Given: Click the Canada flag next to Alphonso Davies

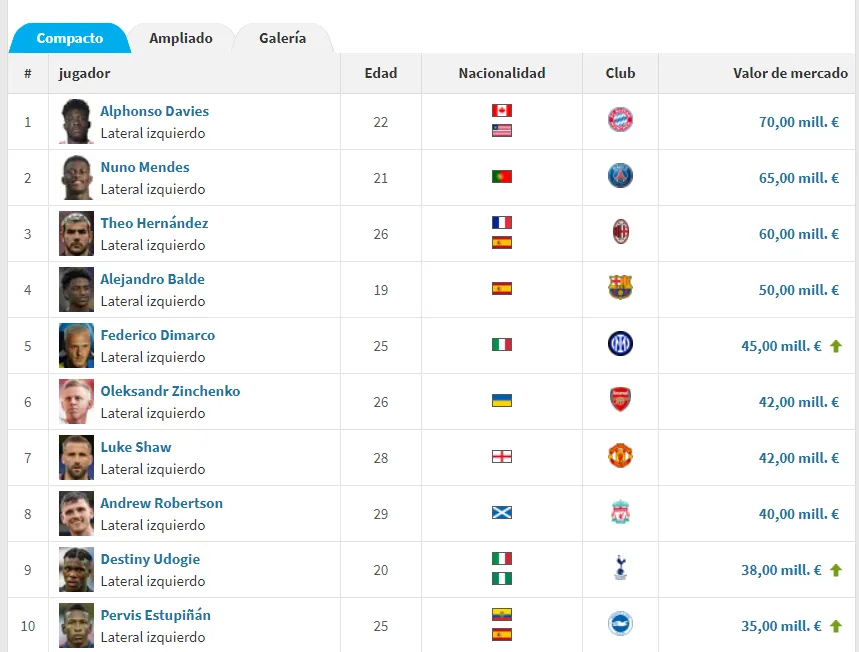Looking at the screenshot, I should pos(500,112).
